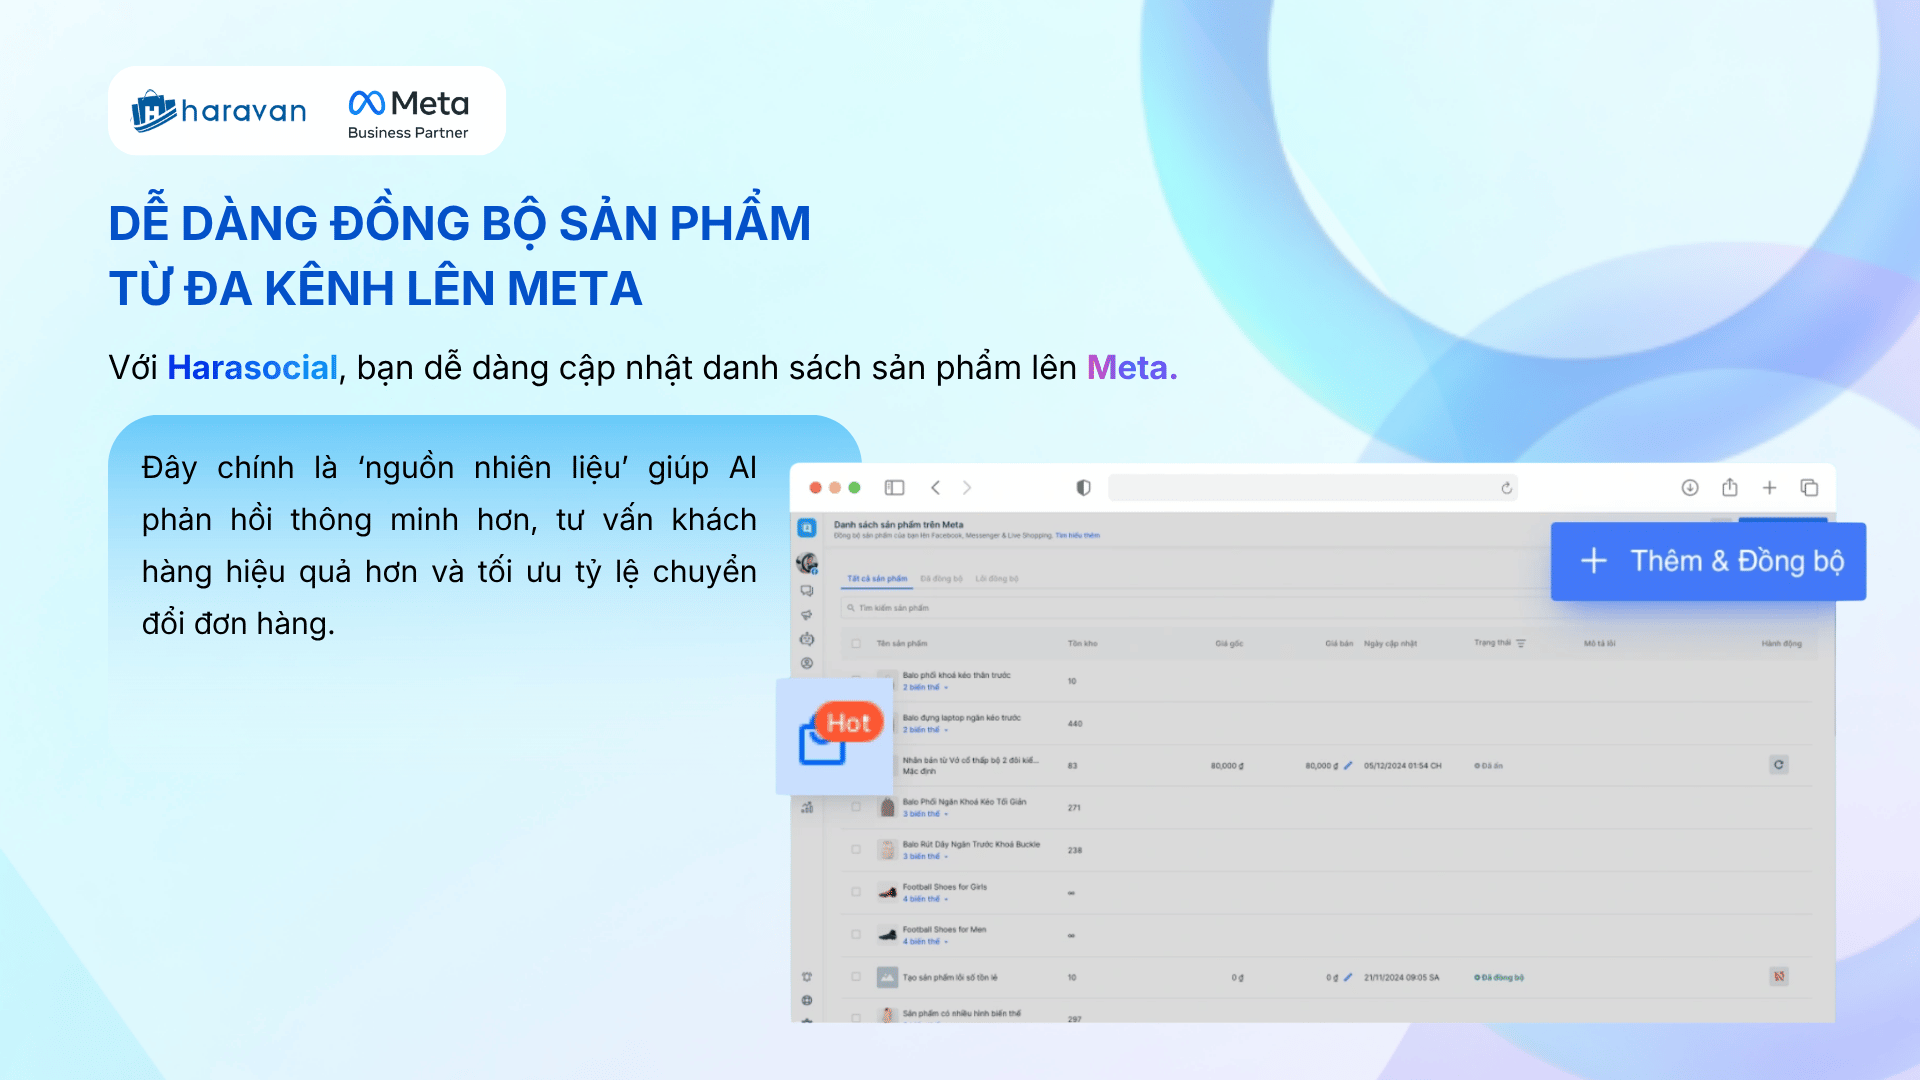Image resolution: width=1920 pixels, height=1080 pixels.
Task: Click resync icon for Nhân bản từ Vớ row
Action: point(1779,765)
